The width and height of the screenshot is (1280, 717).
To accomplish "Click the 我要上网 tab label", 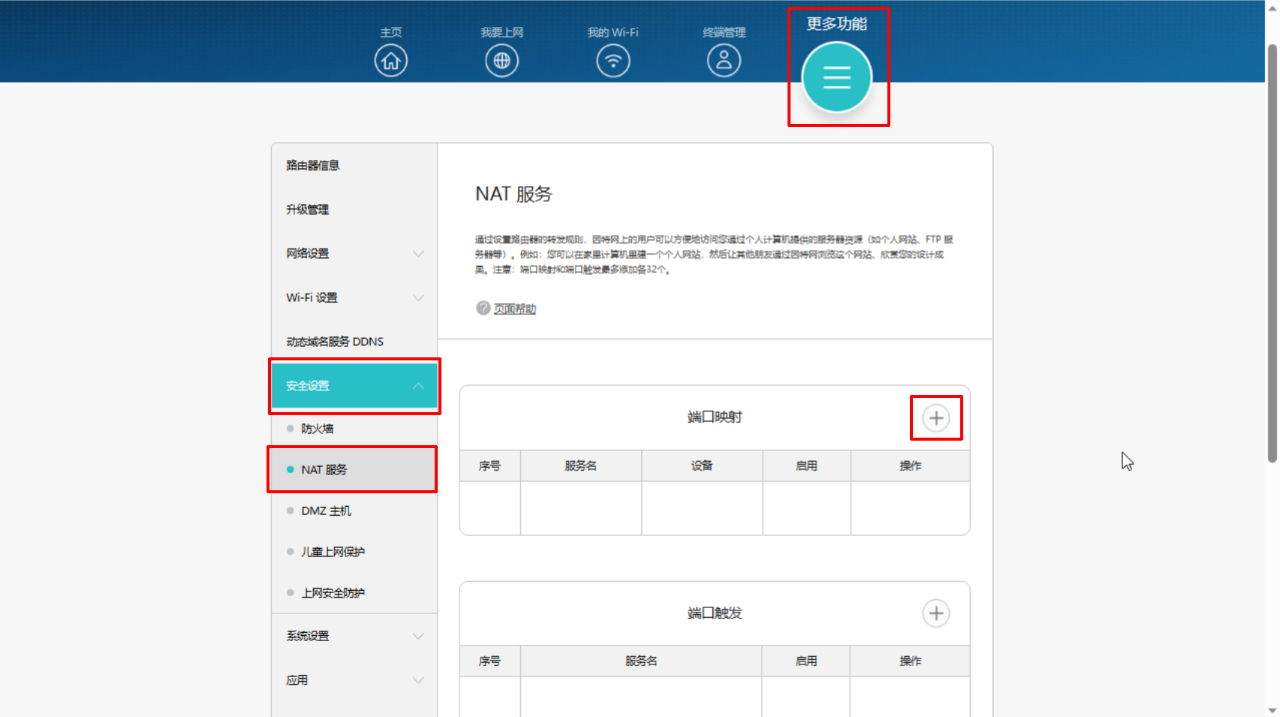I will pyautogui.click(x=502, y=32).
